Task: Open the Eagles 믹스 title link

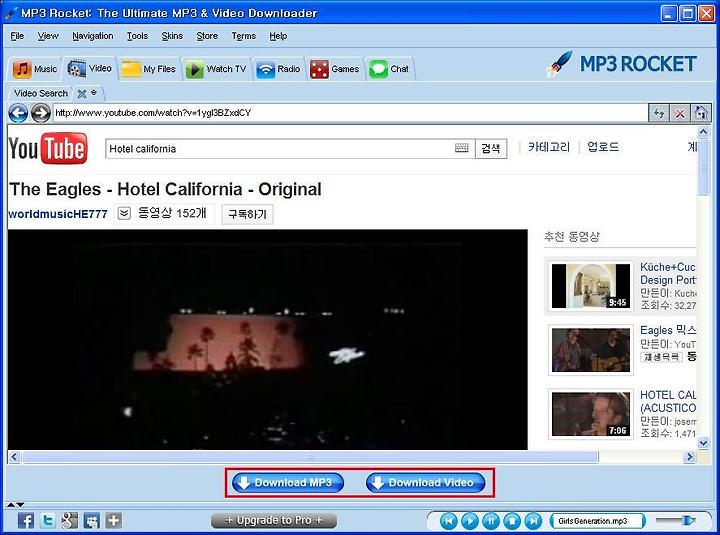Action: pyautogui.click(x=668, y=330)
